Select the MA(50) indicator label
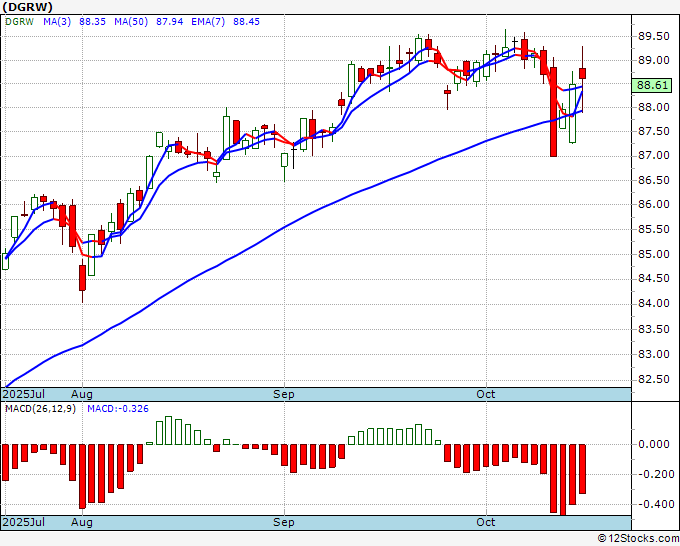Image resolution: width=680 pixels, height=546 pixels. (131, 22)
